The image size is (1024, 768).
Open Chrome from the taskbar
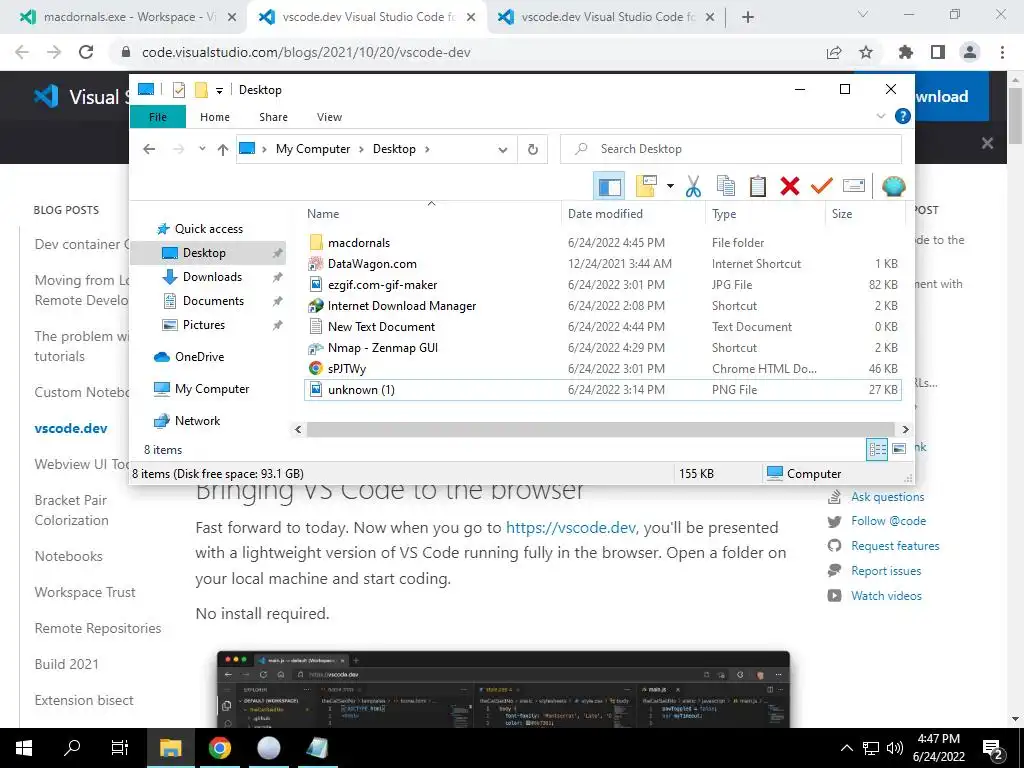(220, 748)
